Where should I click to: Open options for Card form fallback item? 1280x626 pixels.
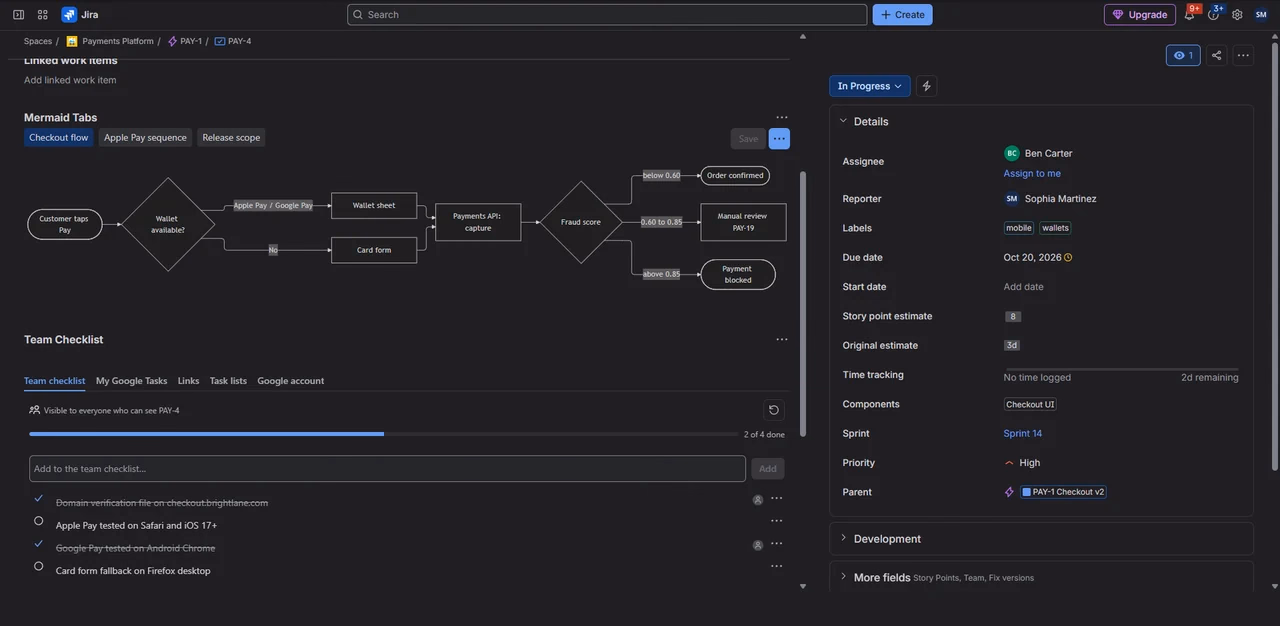pyautogui.click(x=776, y=566)
